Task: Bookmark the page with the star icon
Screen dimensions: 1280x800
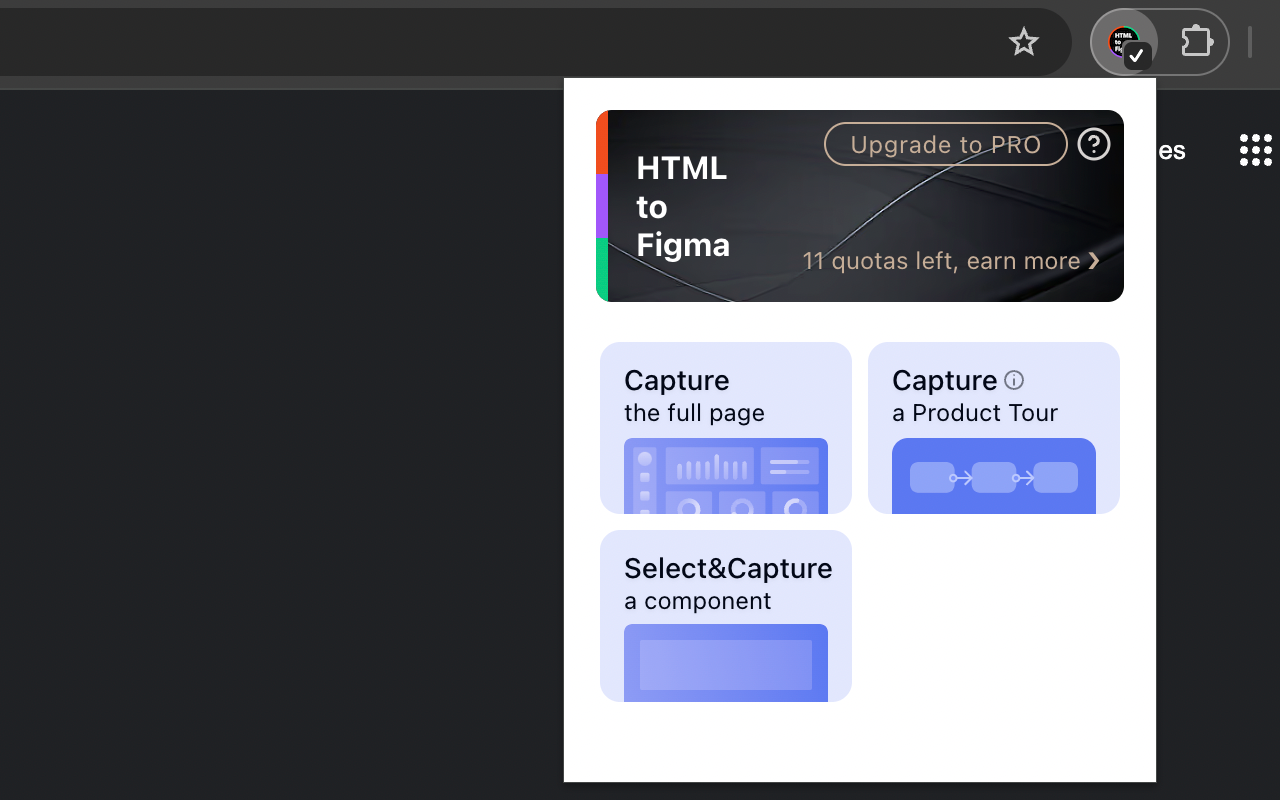Action: (1024, 41)
